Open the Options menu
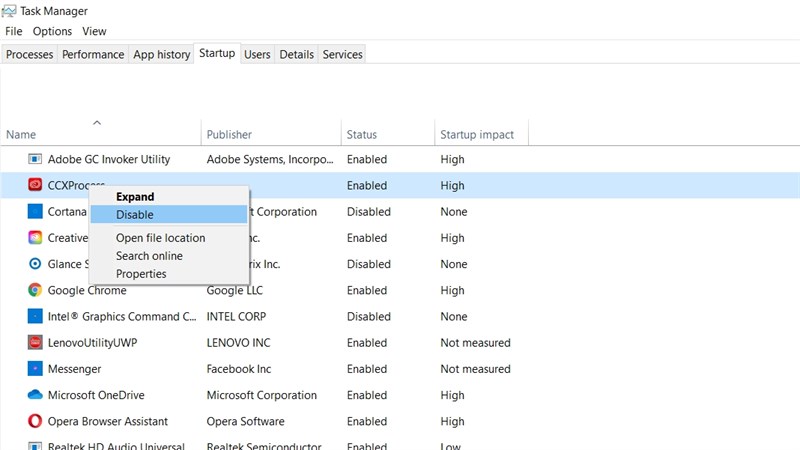 [52, 32]
